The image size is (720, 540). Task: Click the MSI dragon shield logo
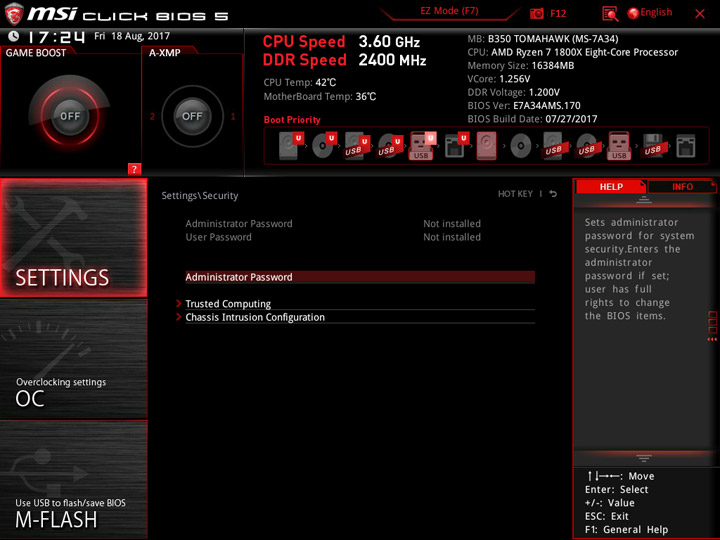pyautogui.click(x=14, y=14)
